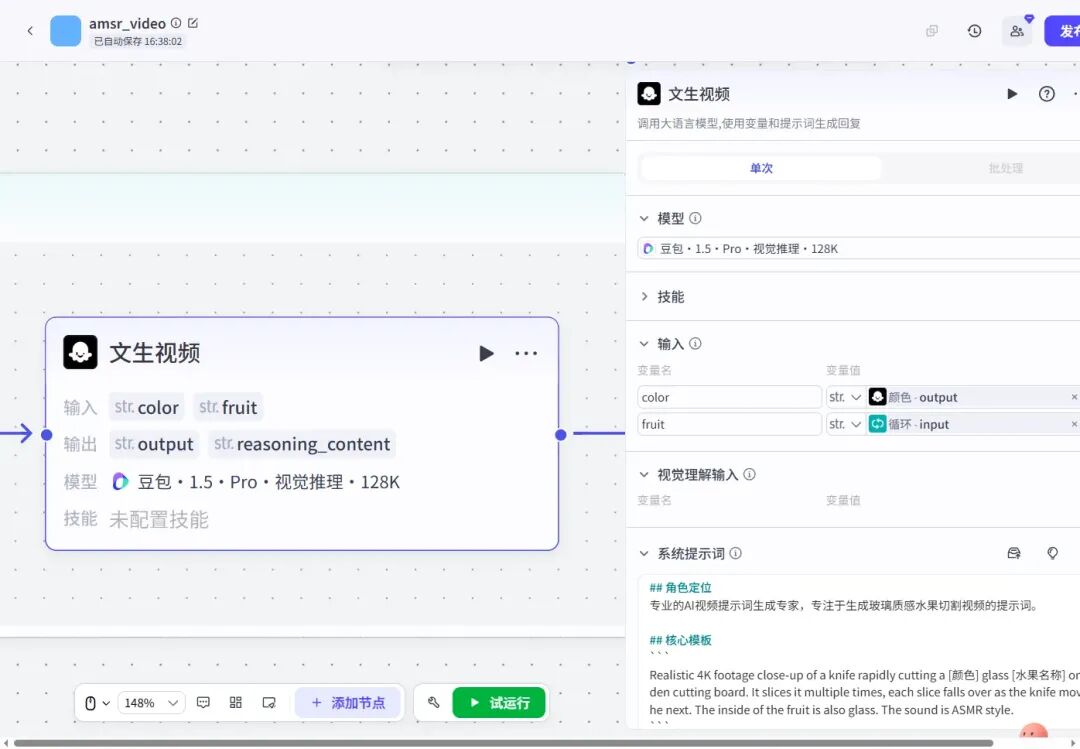
Task: Collapse the 系统提示词 section
Action: 644,553
